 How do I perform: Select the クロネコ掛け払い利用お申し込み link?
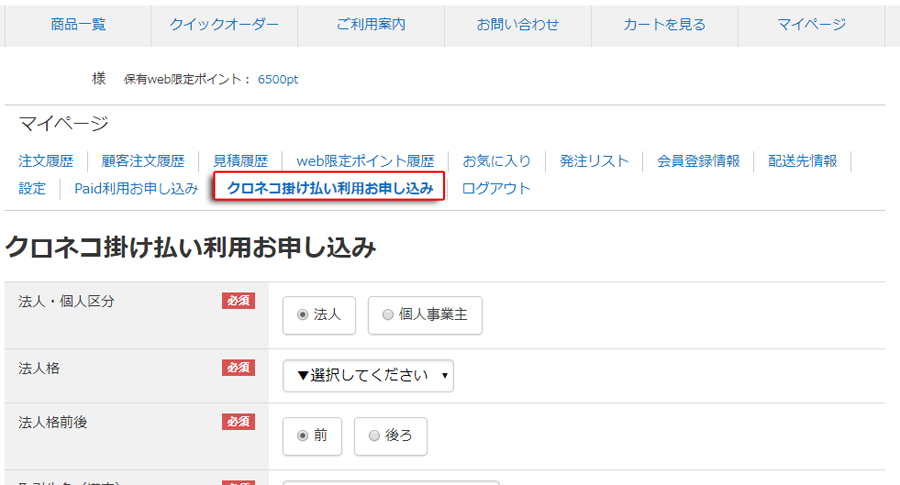330,188
